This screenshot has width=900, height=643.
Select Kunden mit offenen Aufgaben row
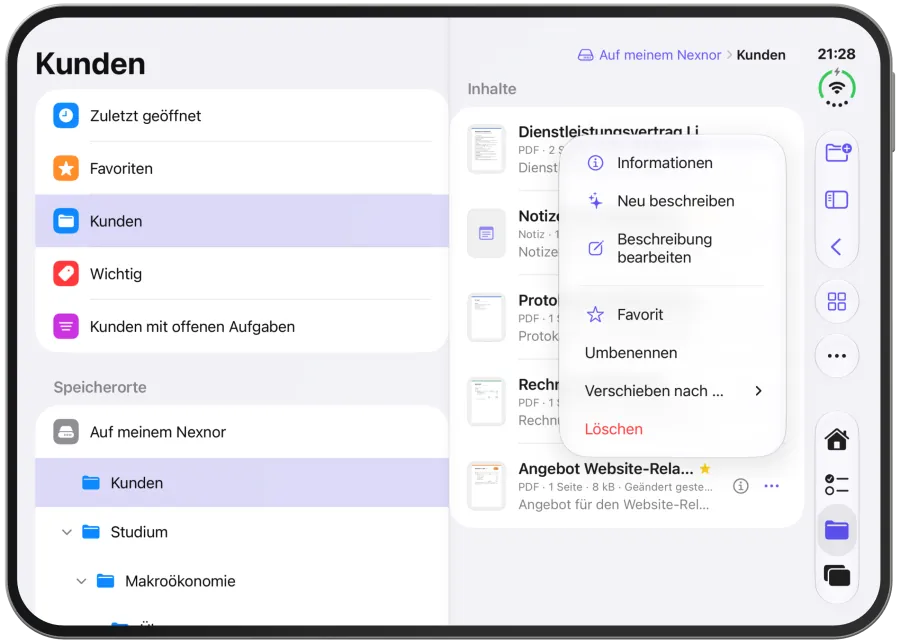click(242, 327)
